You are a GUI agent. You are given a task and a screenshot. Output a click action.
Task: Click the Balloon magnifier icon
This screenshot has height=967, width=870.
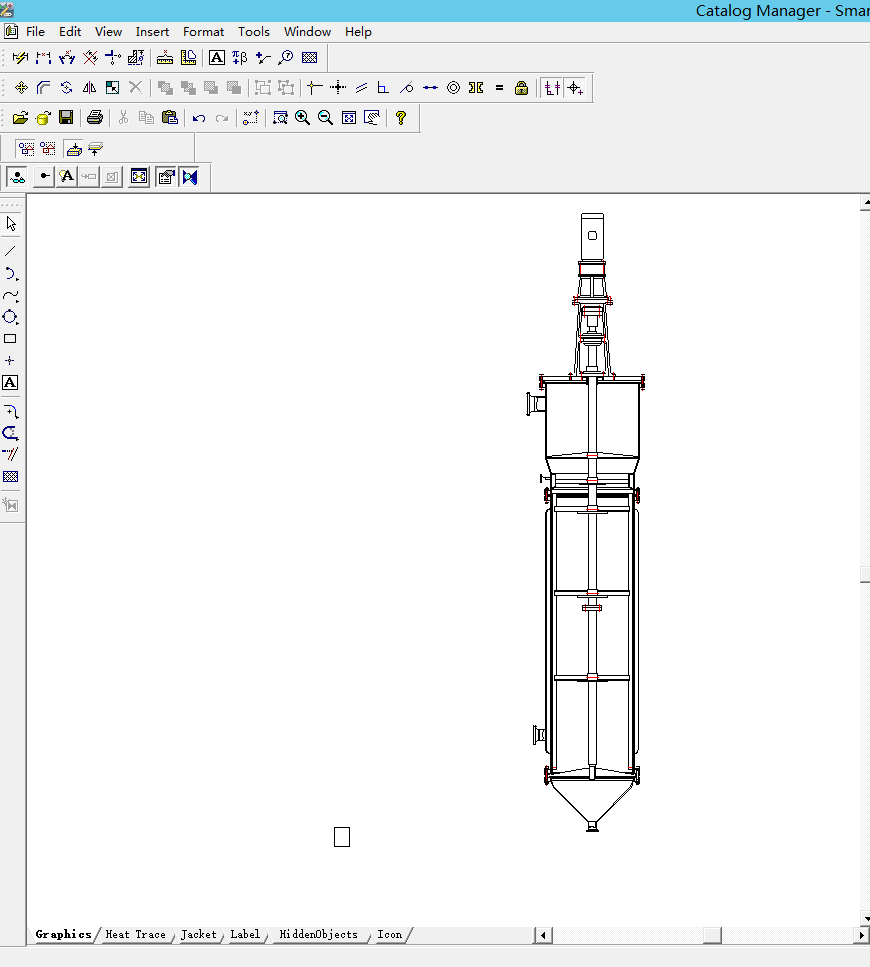(285, 57)
